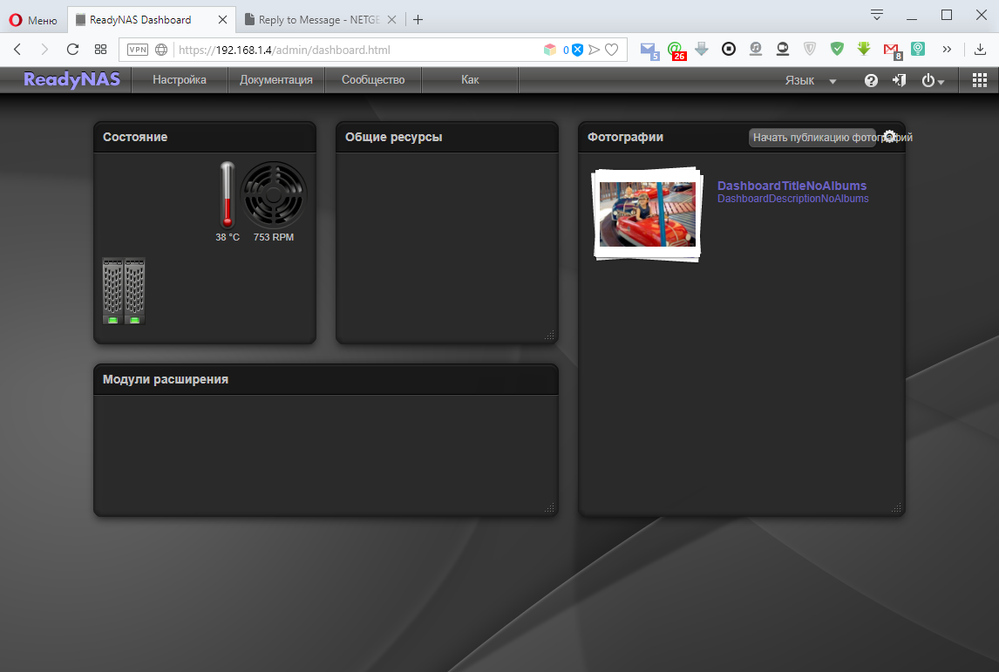Viewport: 999px width, 672px height.
Task: Click the music note extension icon
Action: (756, 49)
